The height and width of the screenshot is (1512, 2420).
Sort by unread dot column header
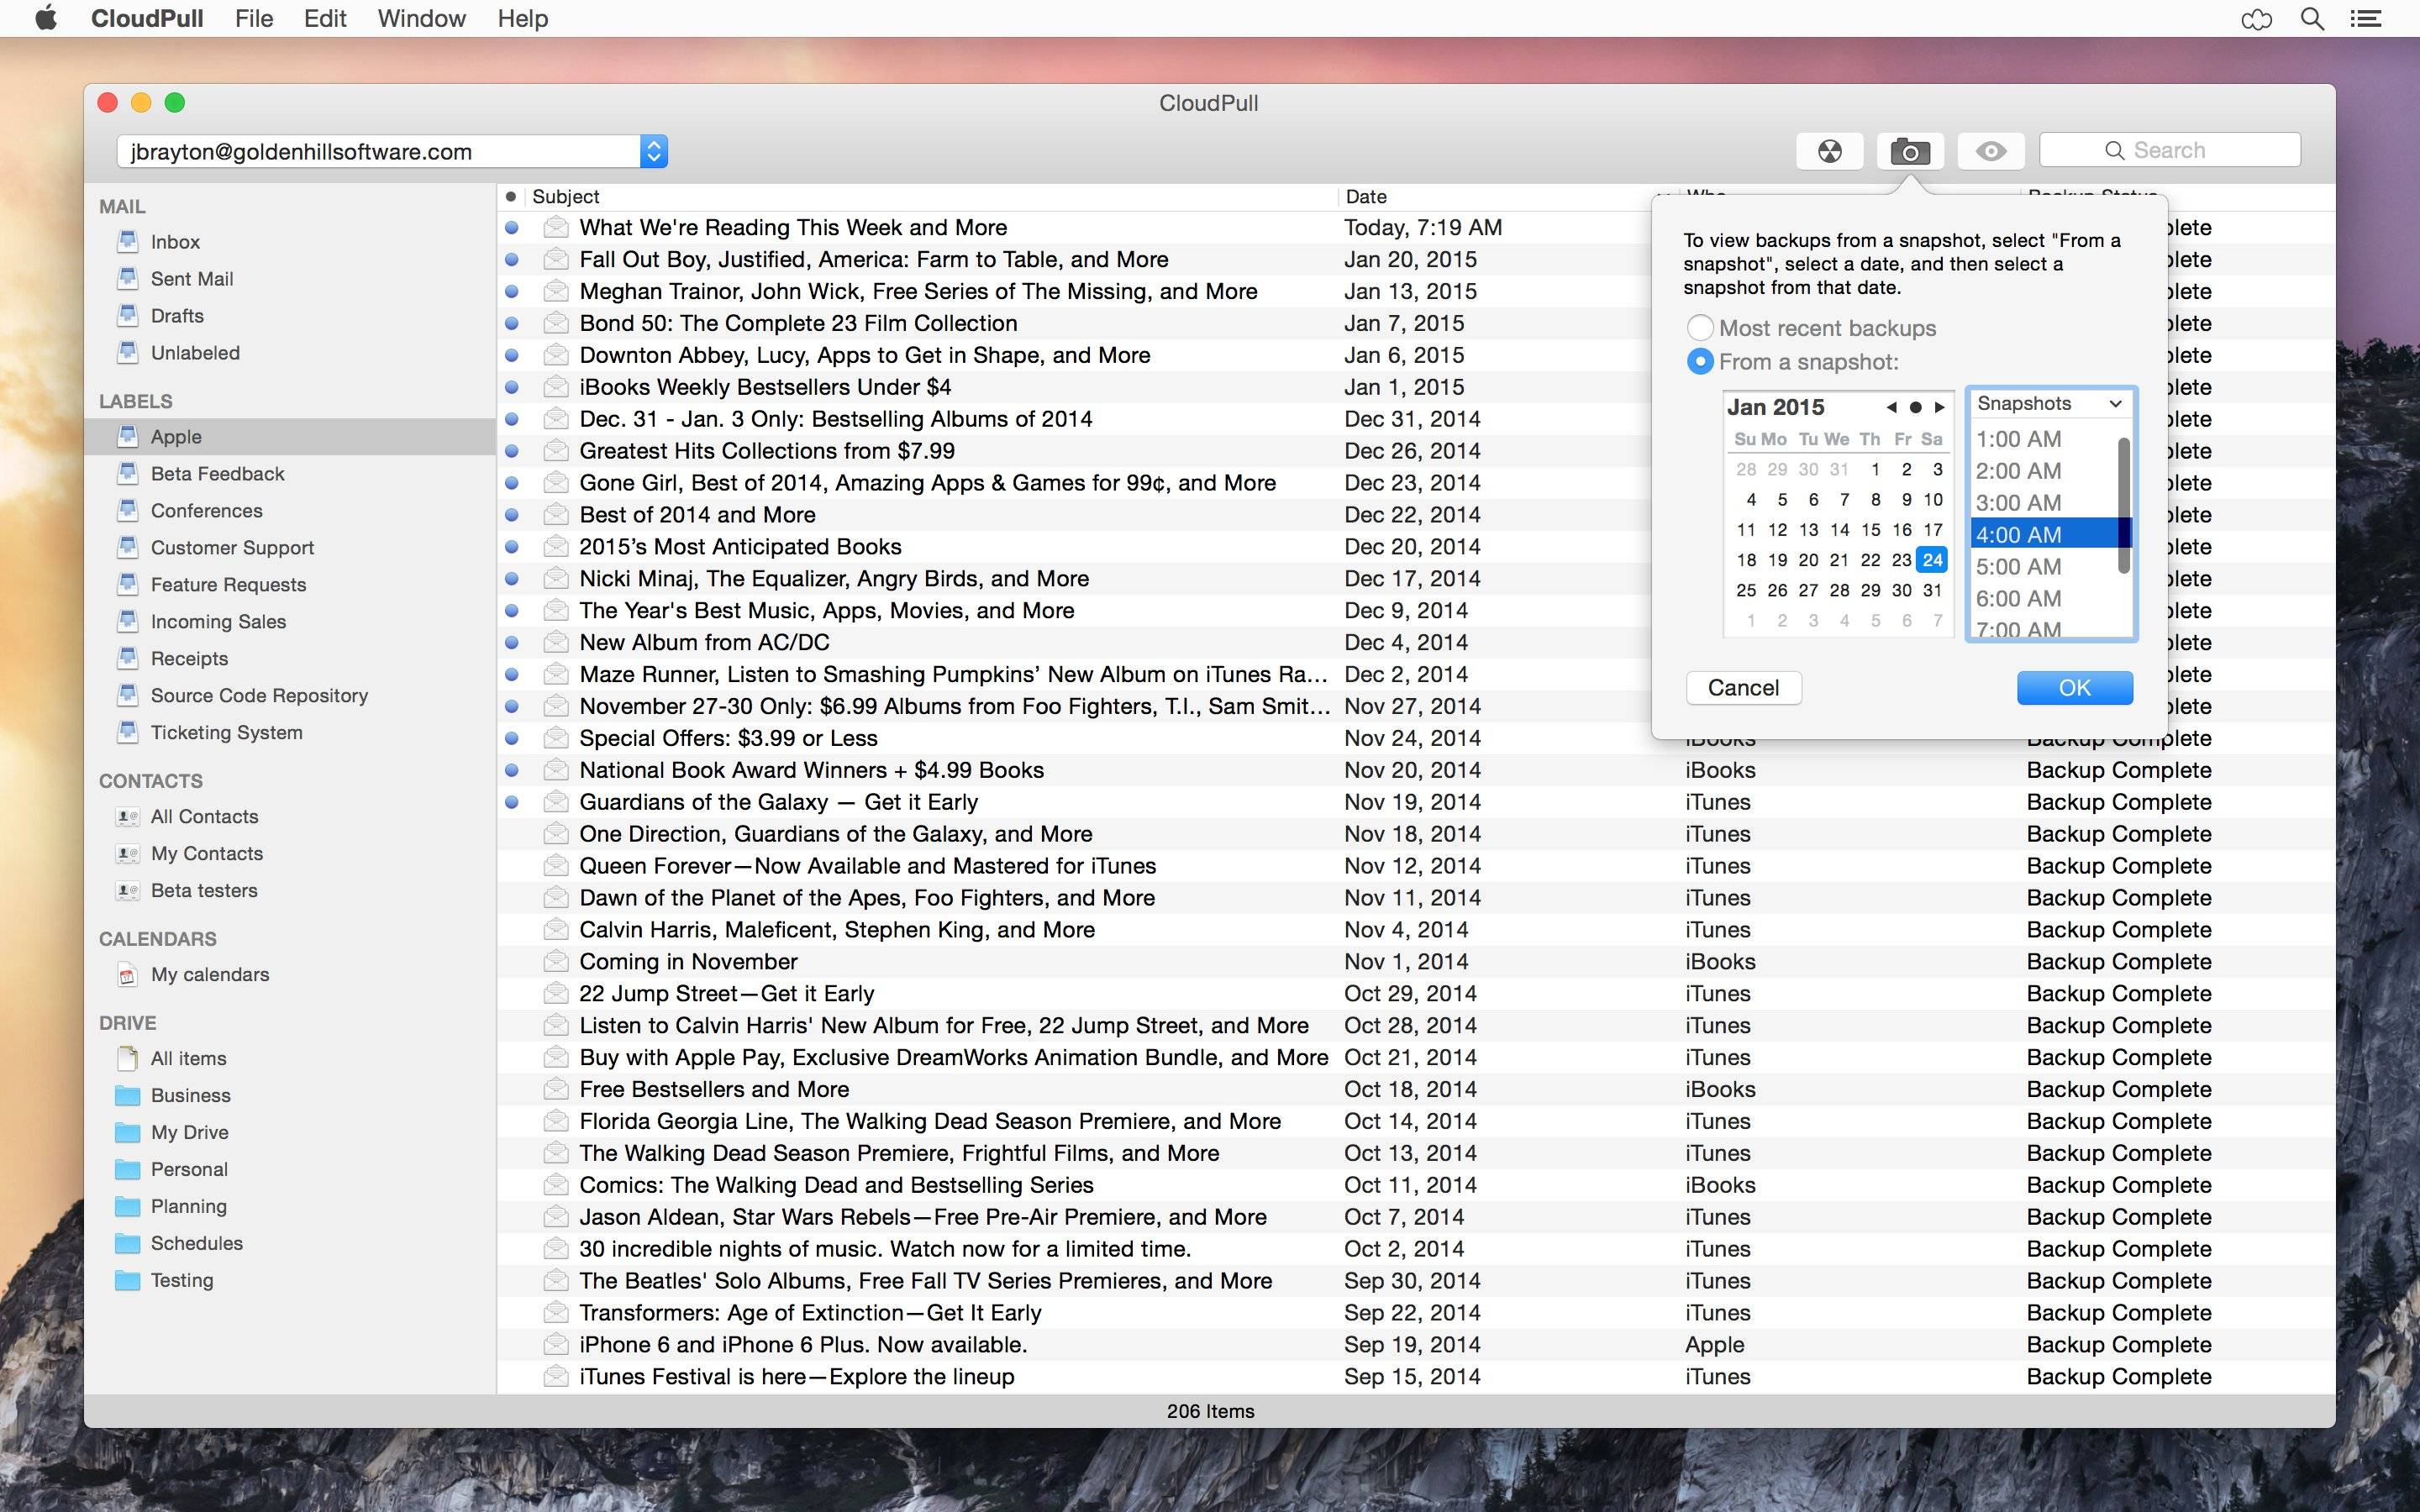tap(511, 196)
